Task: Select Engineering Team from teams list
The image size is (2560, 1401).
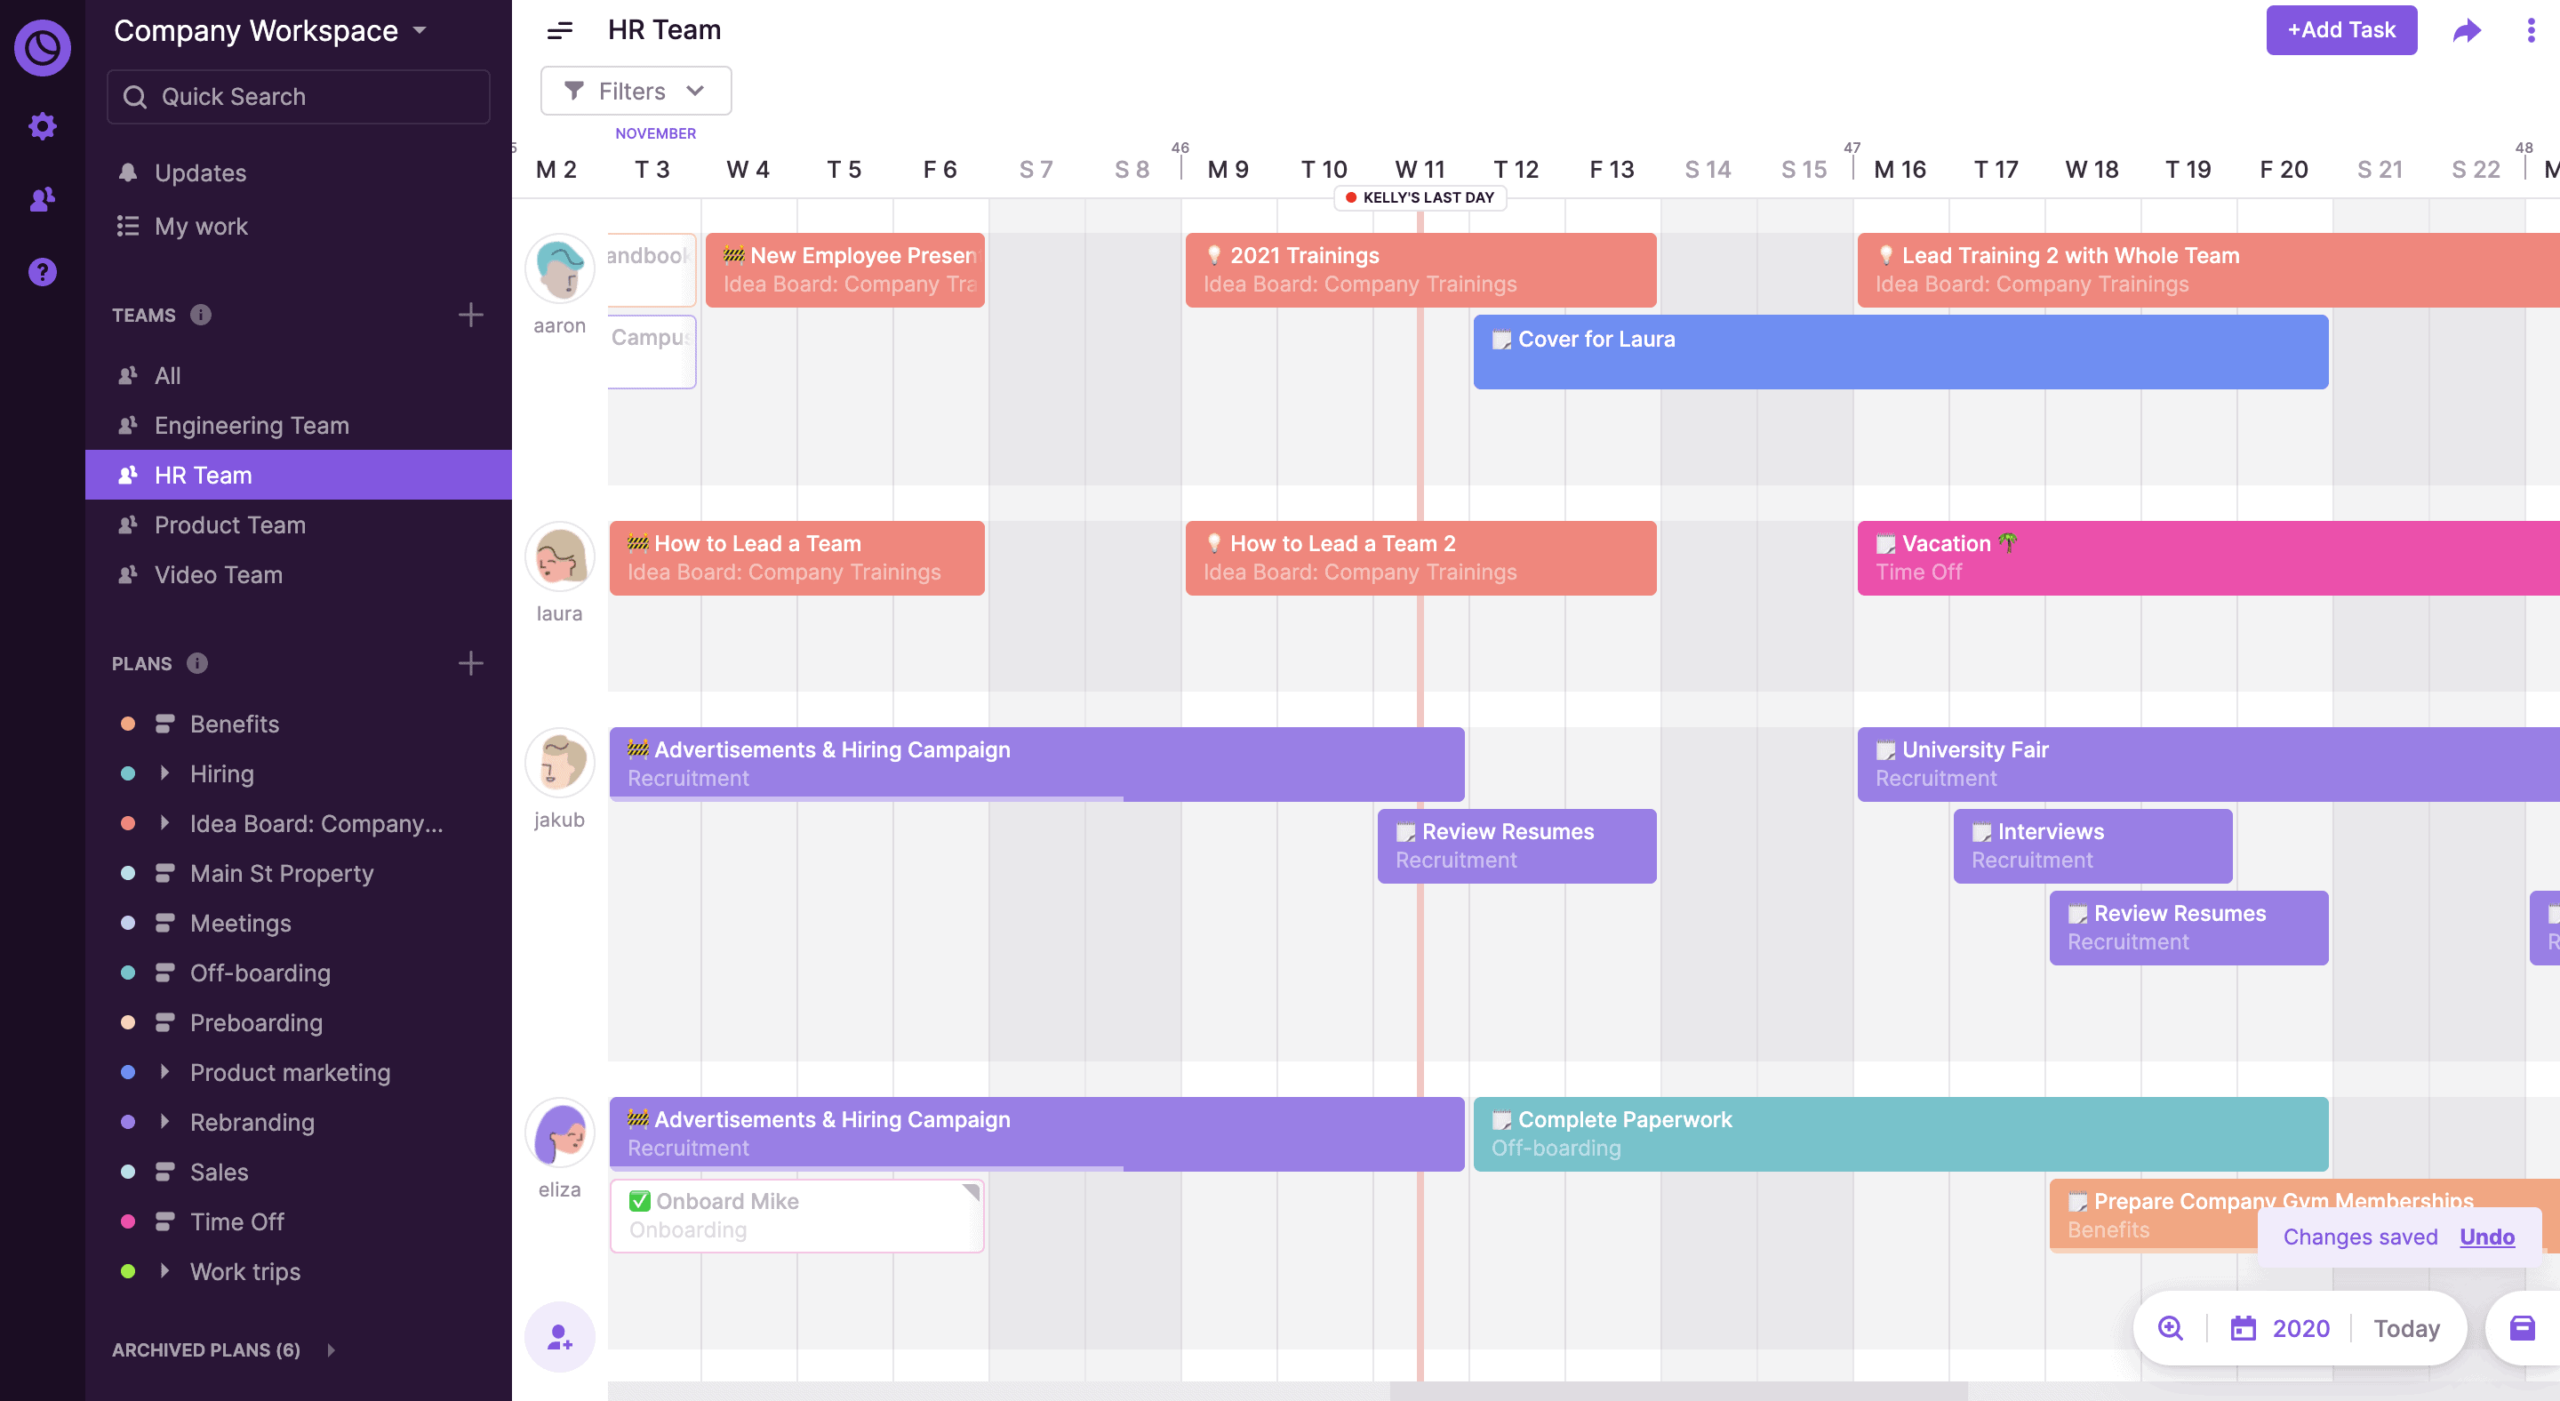Action: coord(252,424)
